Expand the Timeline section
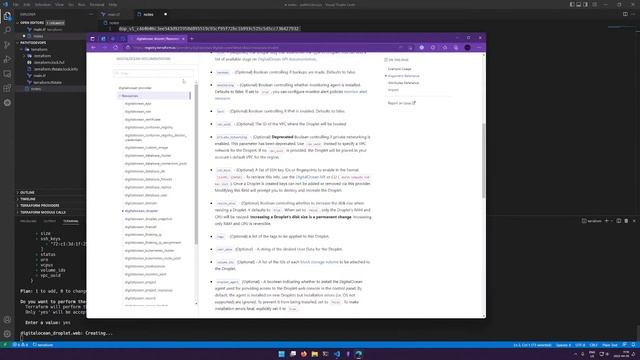This screenshot has height=360, width=640. 28,199
